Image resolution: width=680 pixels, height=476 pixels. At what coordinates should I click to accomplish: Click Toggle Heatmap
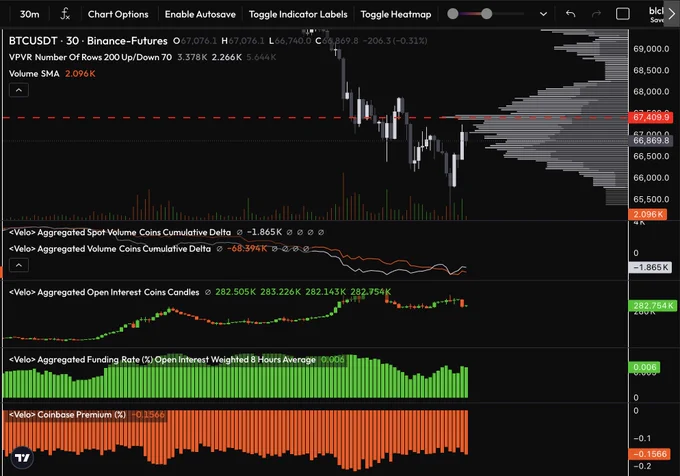coord(396,14)
